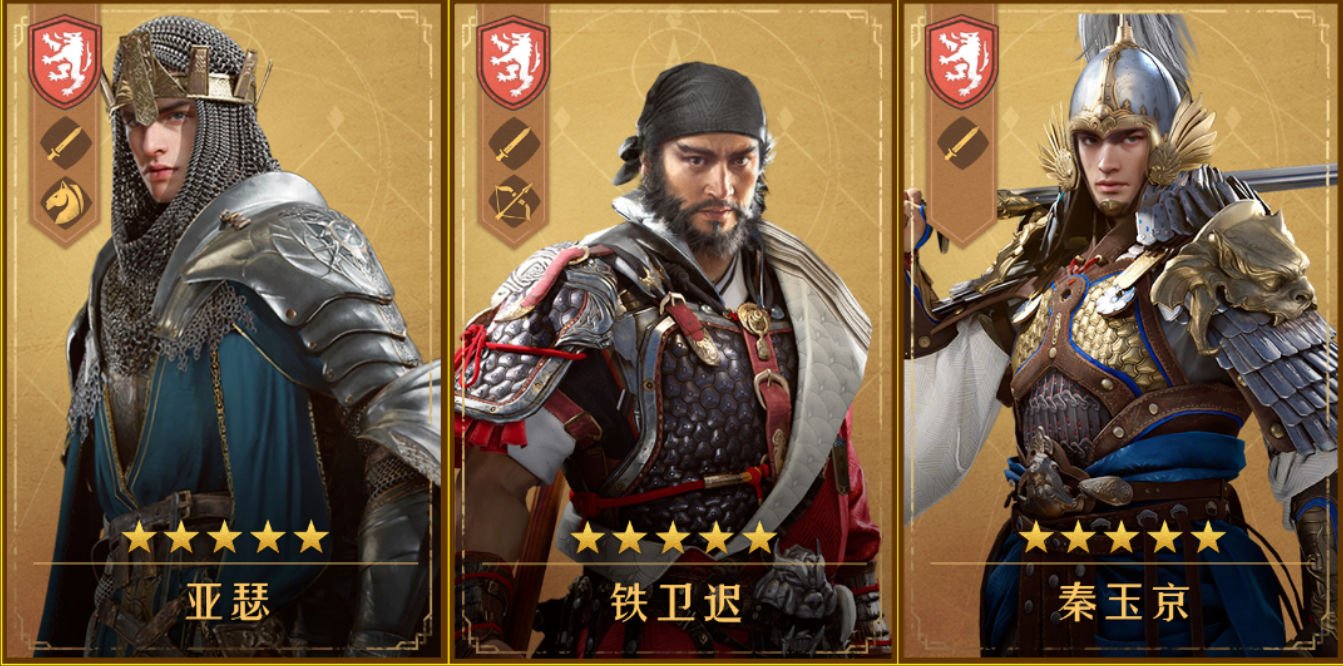This screenshot has height=666, width=1343.
Task: Click the hero name 铁卫迟
Action: click(676, 602)
